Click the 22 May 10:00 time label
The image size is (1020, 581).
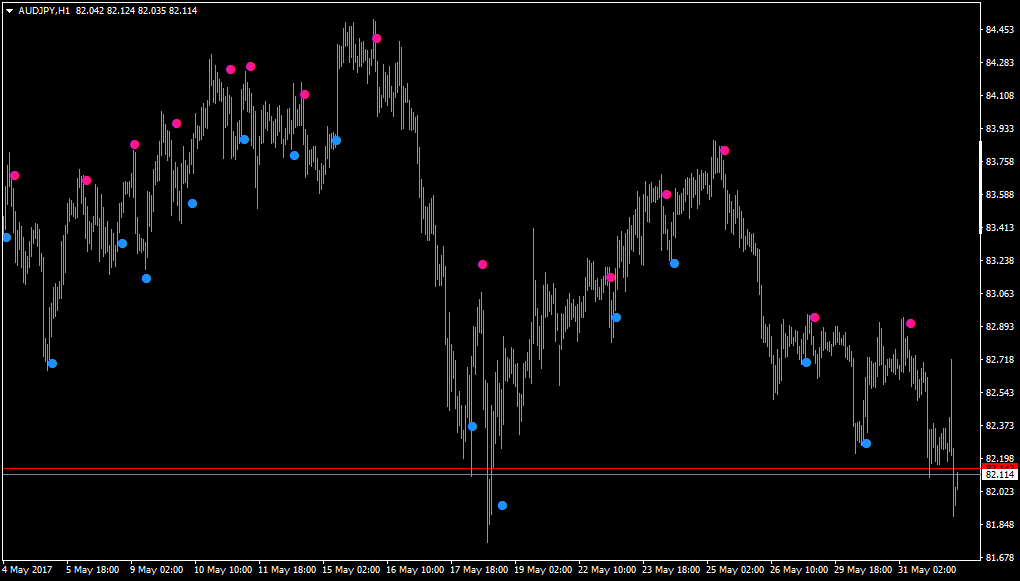pyautogui.click(x=607, y=569)
